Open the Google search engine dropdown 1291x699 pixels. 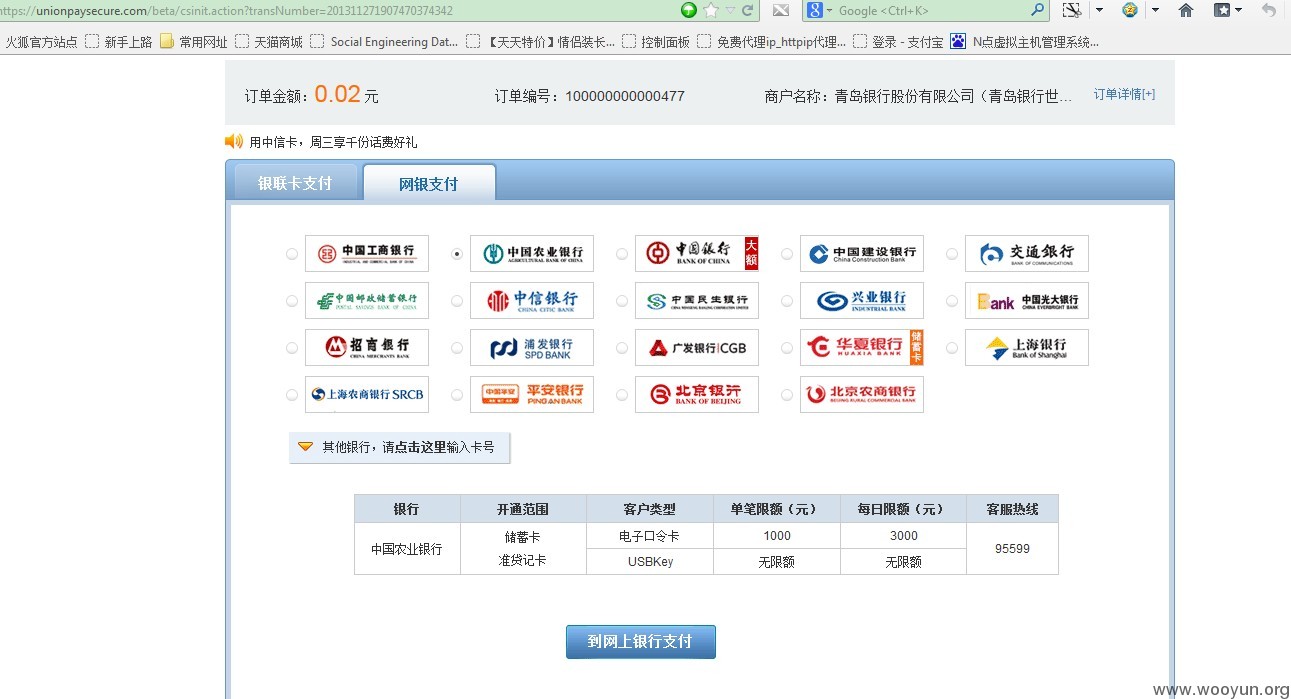click(x=820, y=10)
